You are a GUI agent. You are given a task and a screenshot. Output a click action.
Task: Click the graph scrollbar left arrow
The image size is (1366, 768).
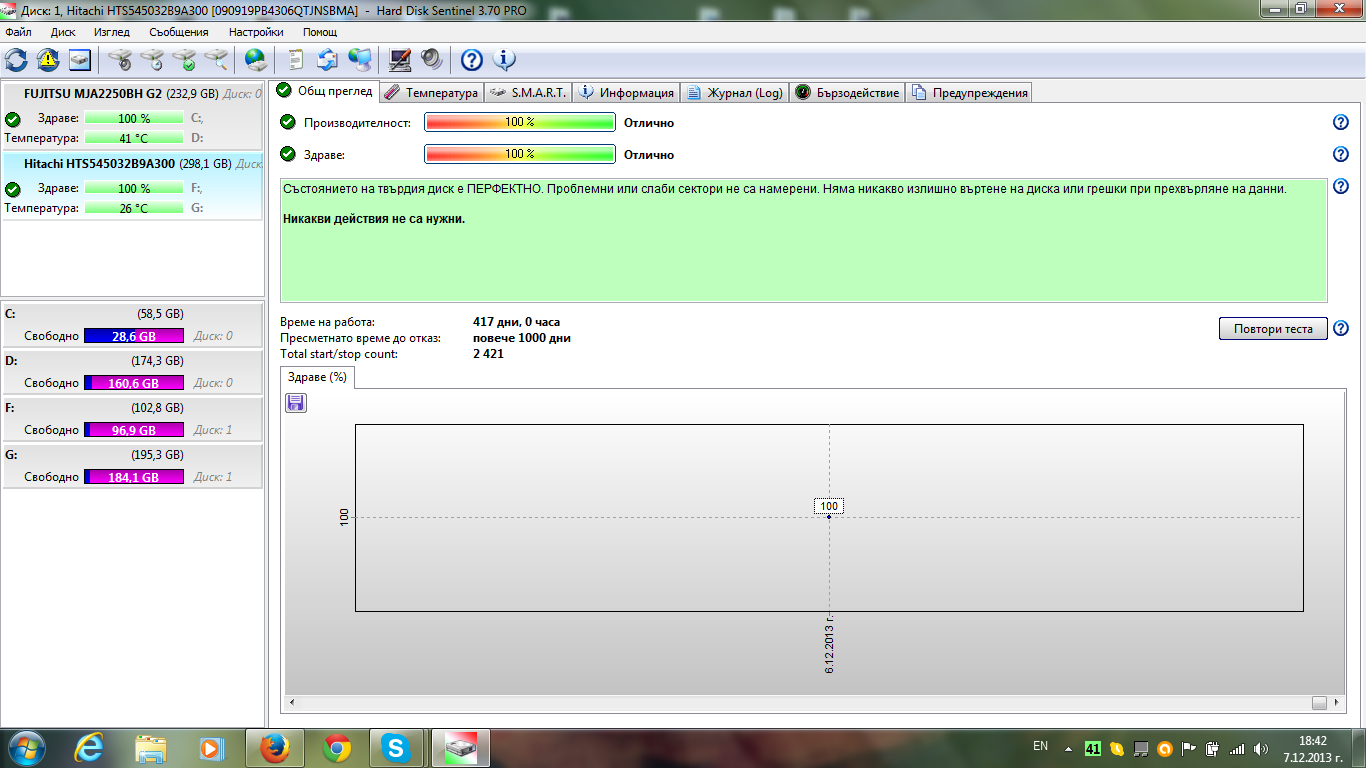tap(292, 703)
